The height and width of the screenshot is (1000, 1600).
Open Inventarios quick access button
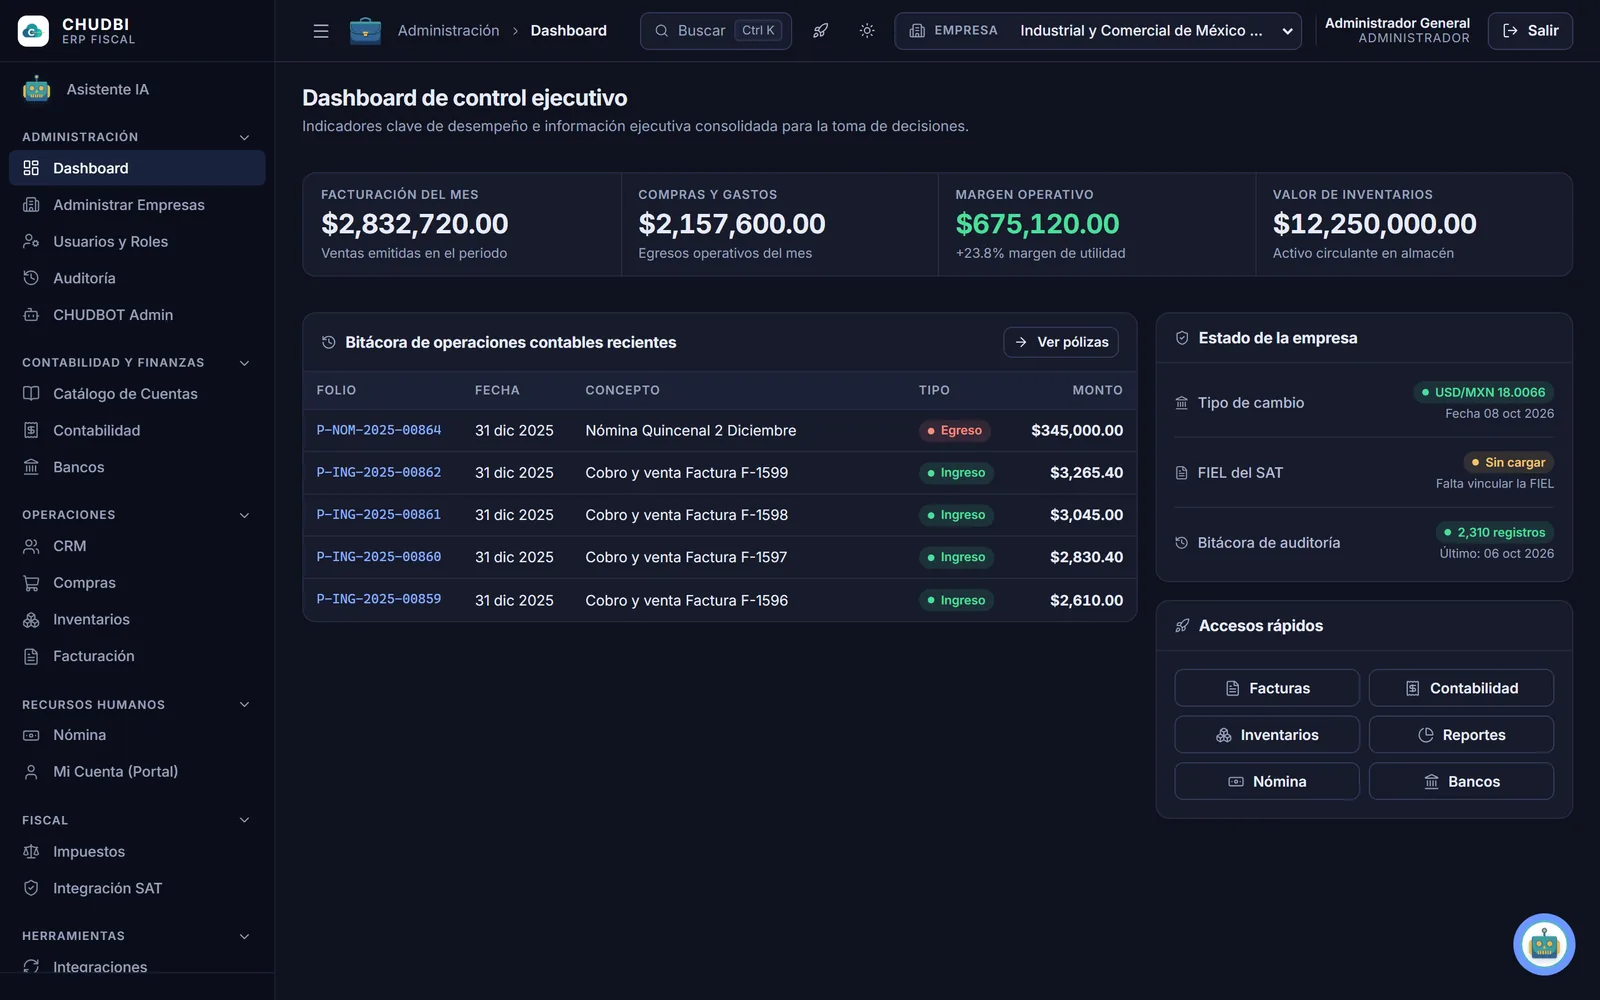1267,735
